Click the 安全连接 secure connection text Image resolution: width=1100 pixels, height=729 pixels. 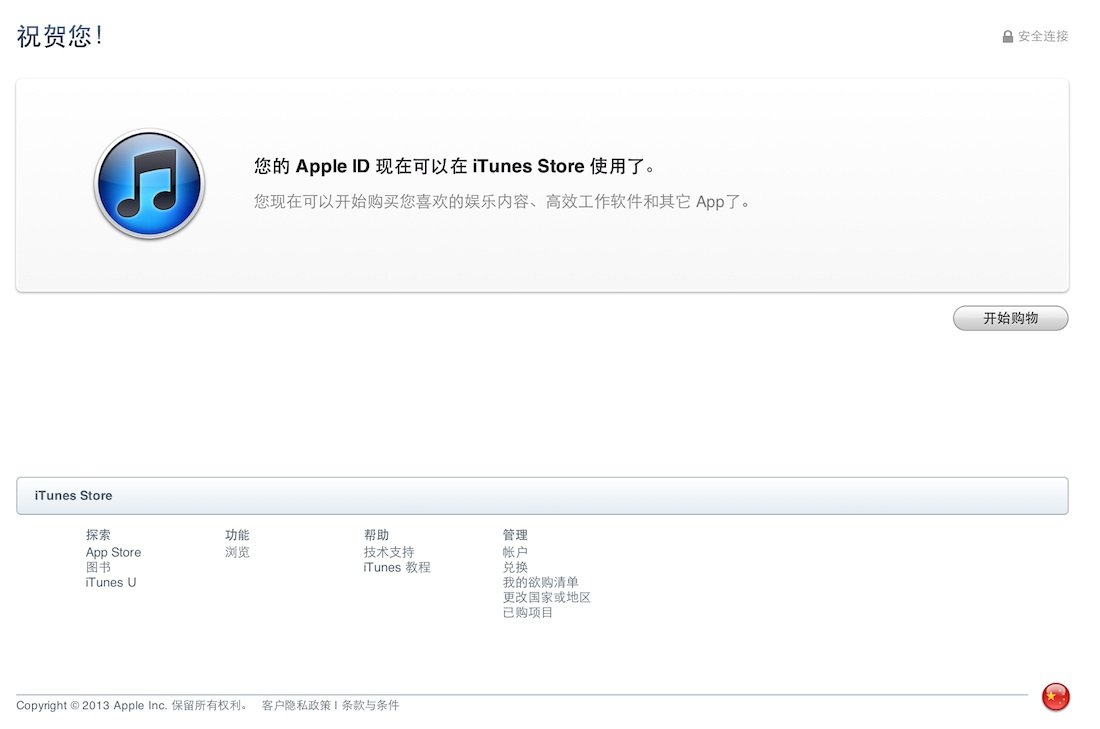[x=1043, y=37]
